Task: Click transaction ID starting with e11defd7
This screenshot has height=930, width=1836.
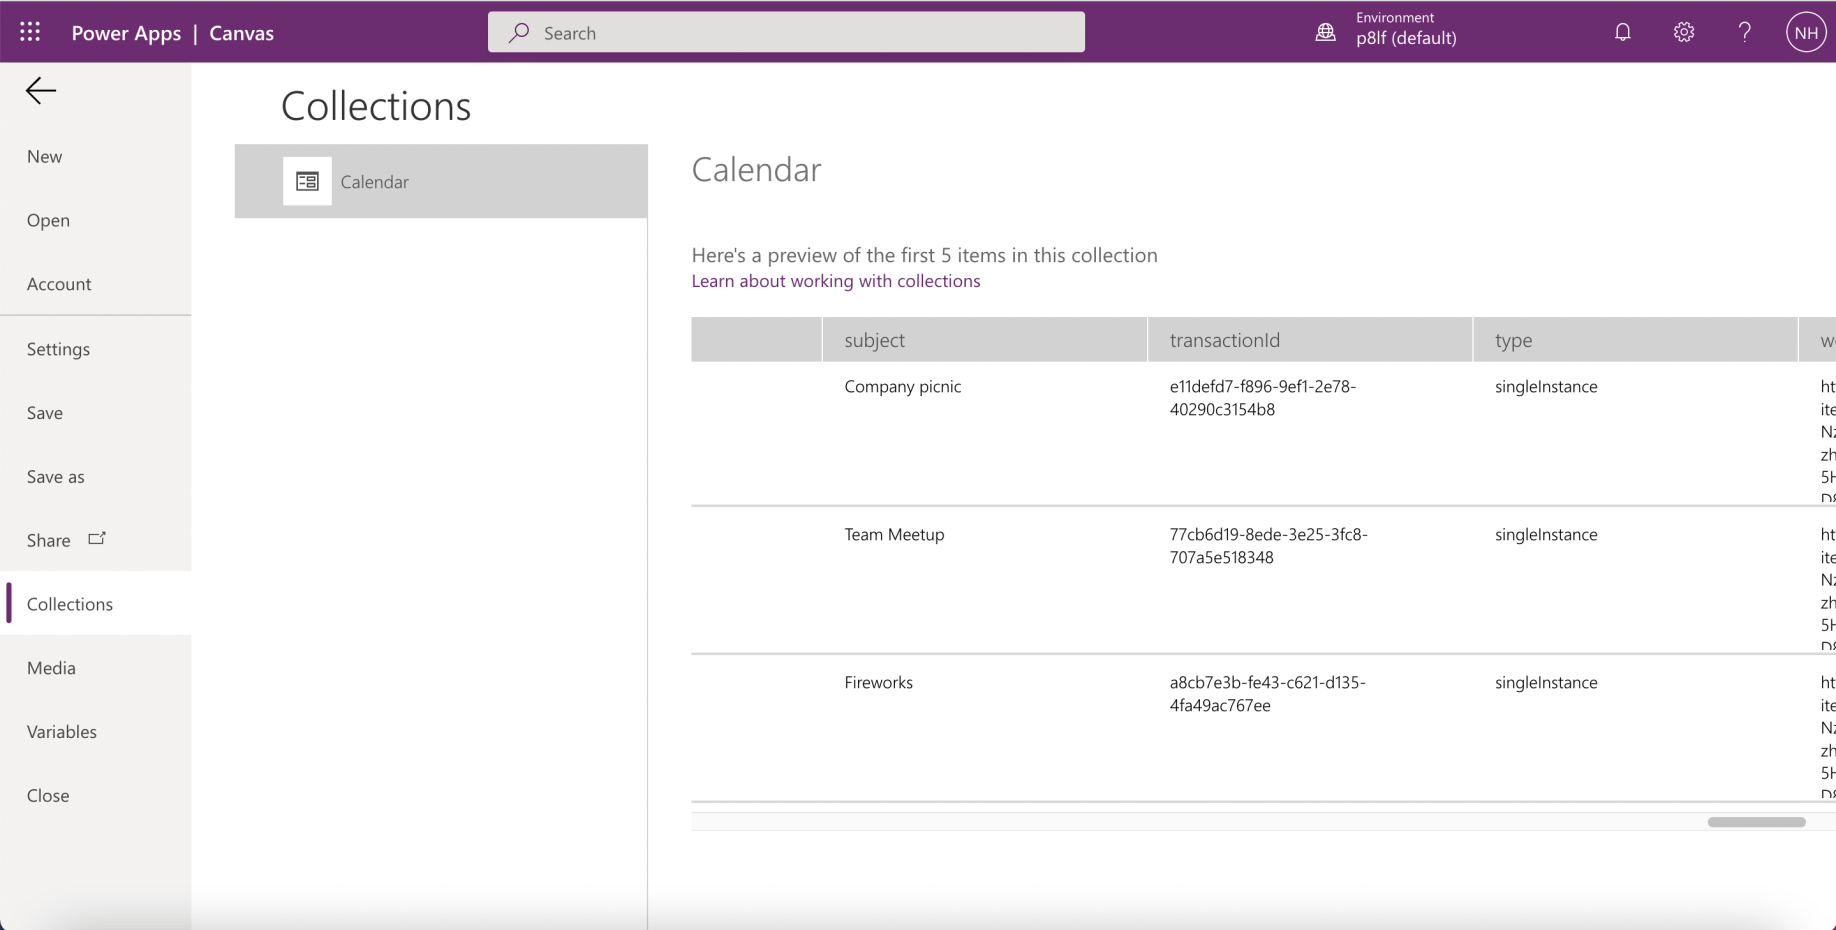Action: [x=1263, y=398]
